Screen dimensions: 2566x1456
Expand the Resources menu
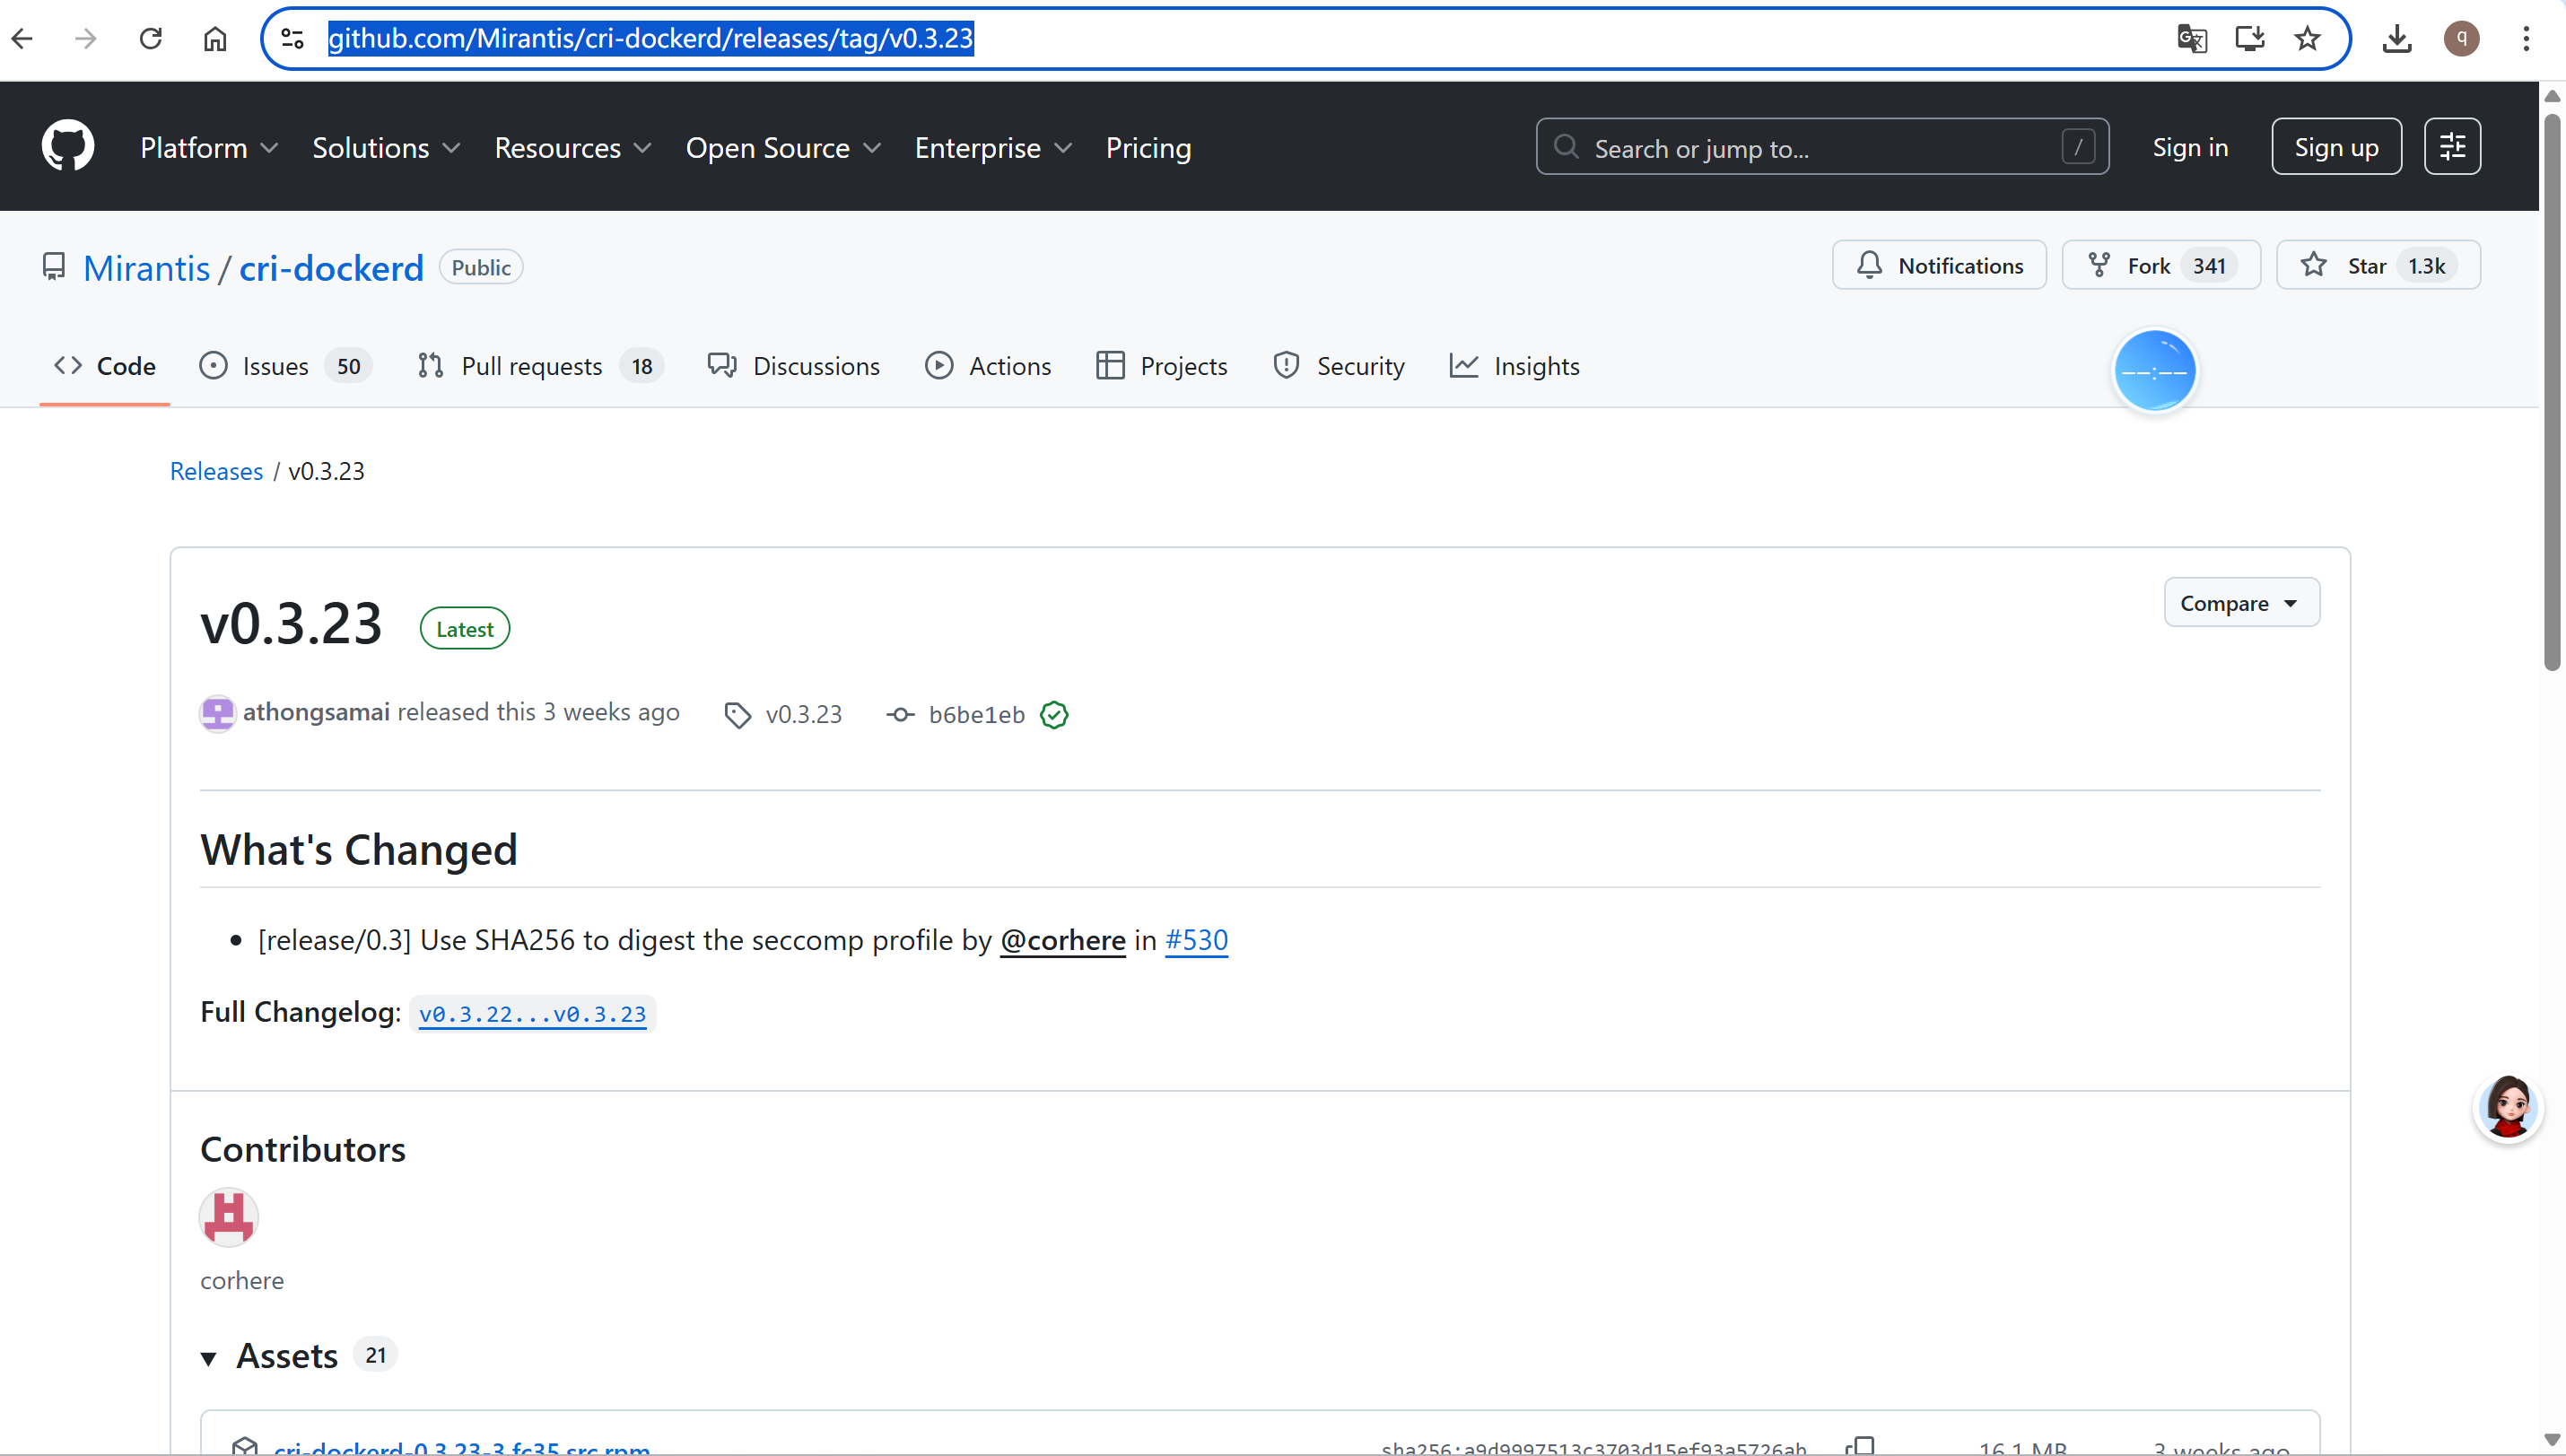[x=573, y=148]
